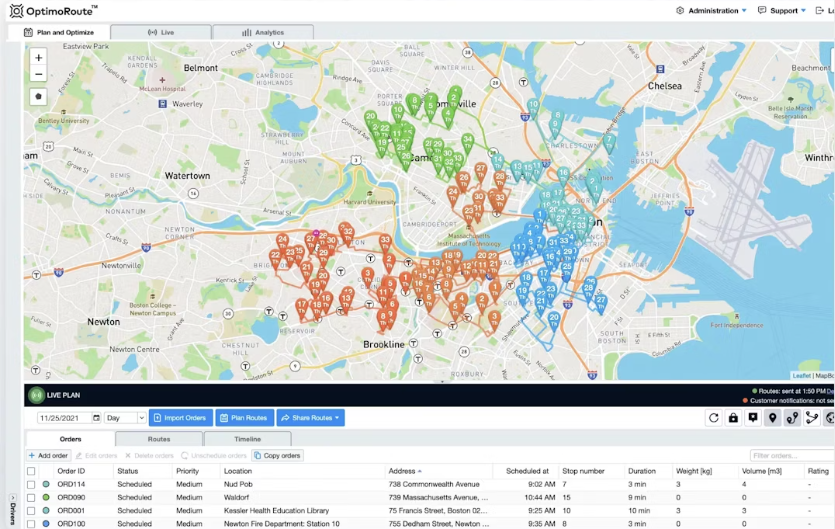Refresh the plan with reload icon

pos(714,418)
